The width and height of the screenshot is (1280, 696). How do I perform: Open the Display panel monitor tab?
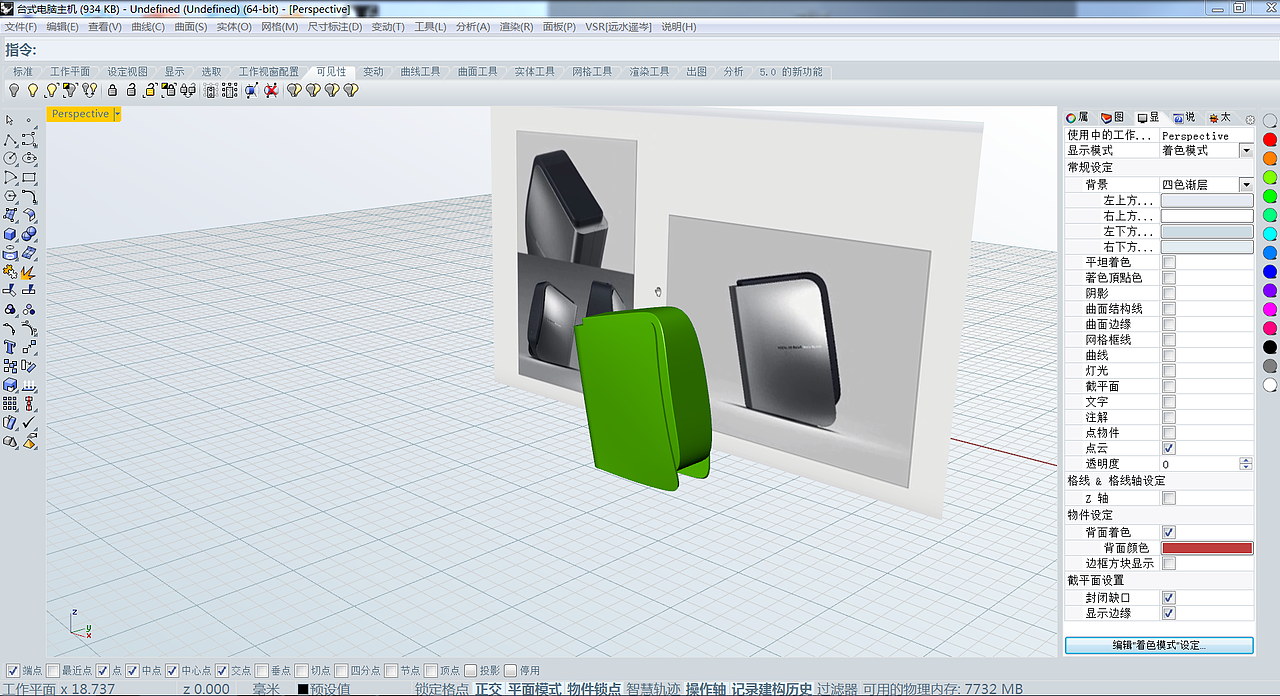pyautogui.click(x=1148, y=118)
